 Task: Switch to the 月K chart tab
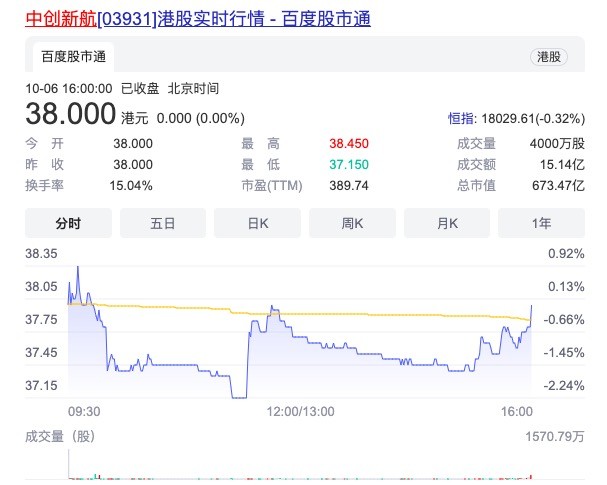[447, 223]
